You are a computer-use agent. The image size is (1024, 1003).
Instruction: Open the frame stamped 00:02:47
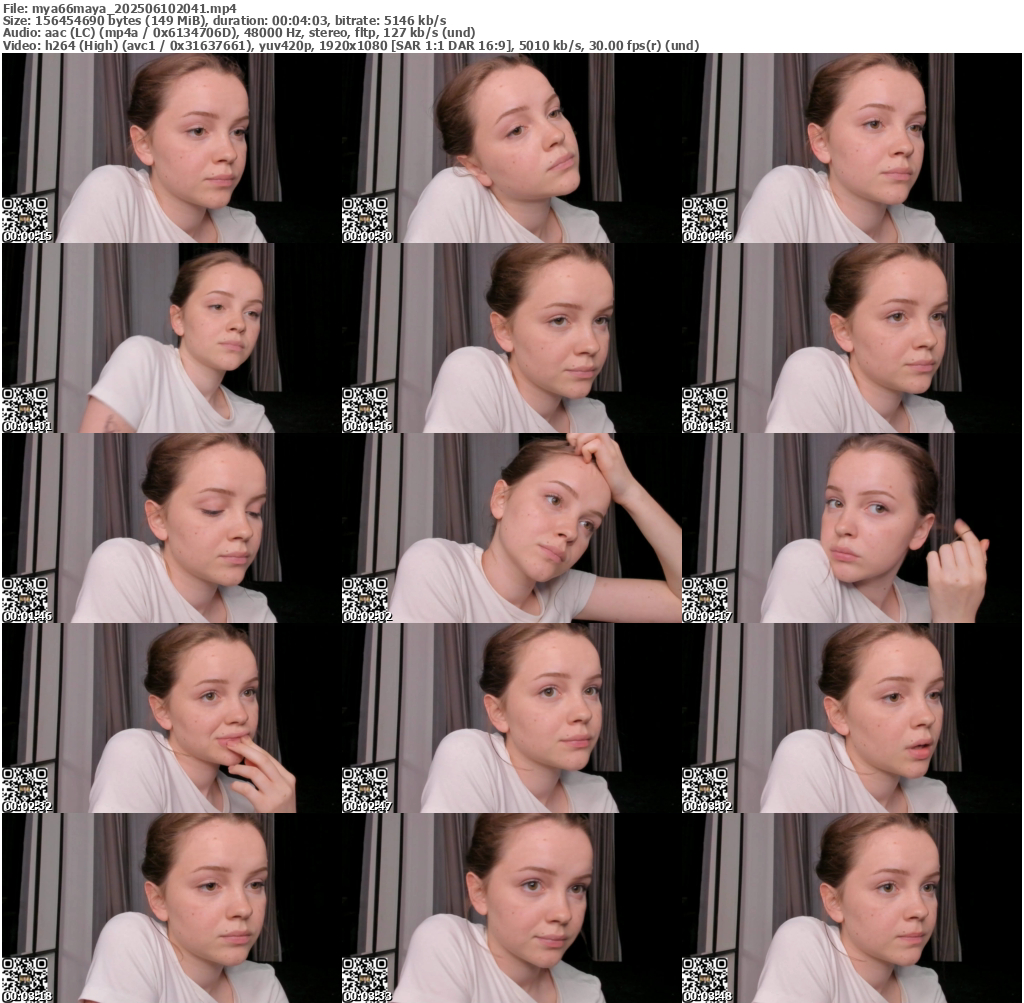[x=512, y=718]
